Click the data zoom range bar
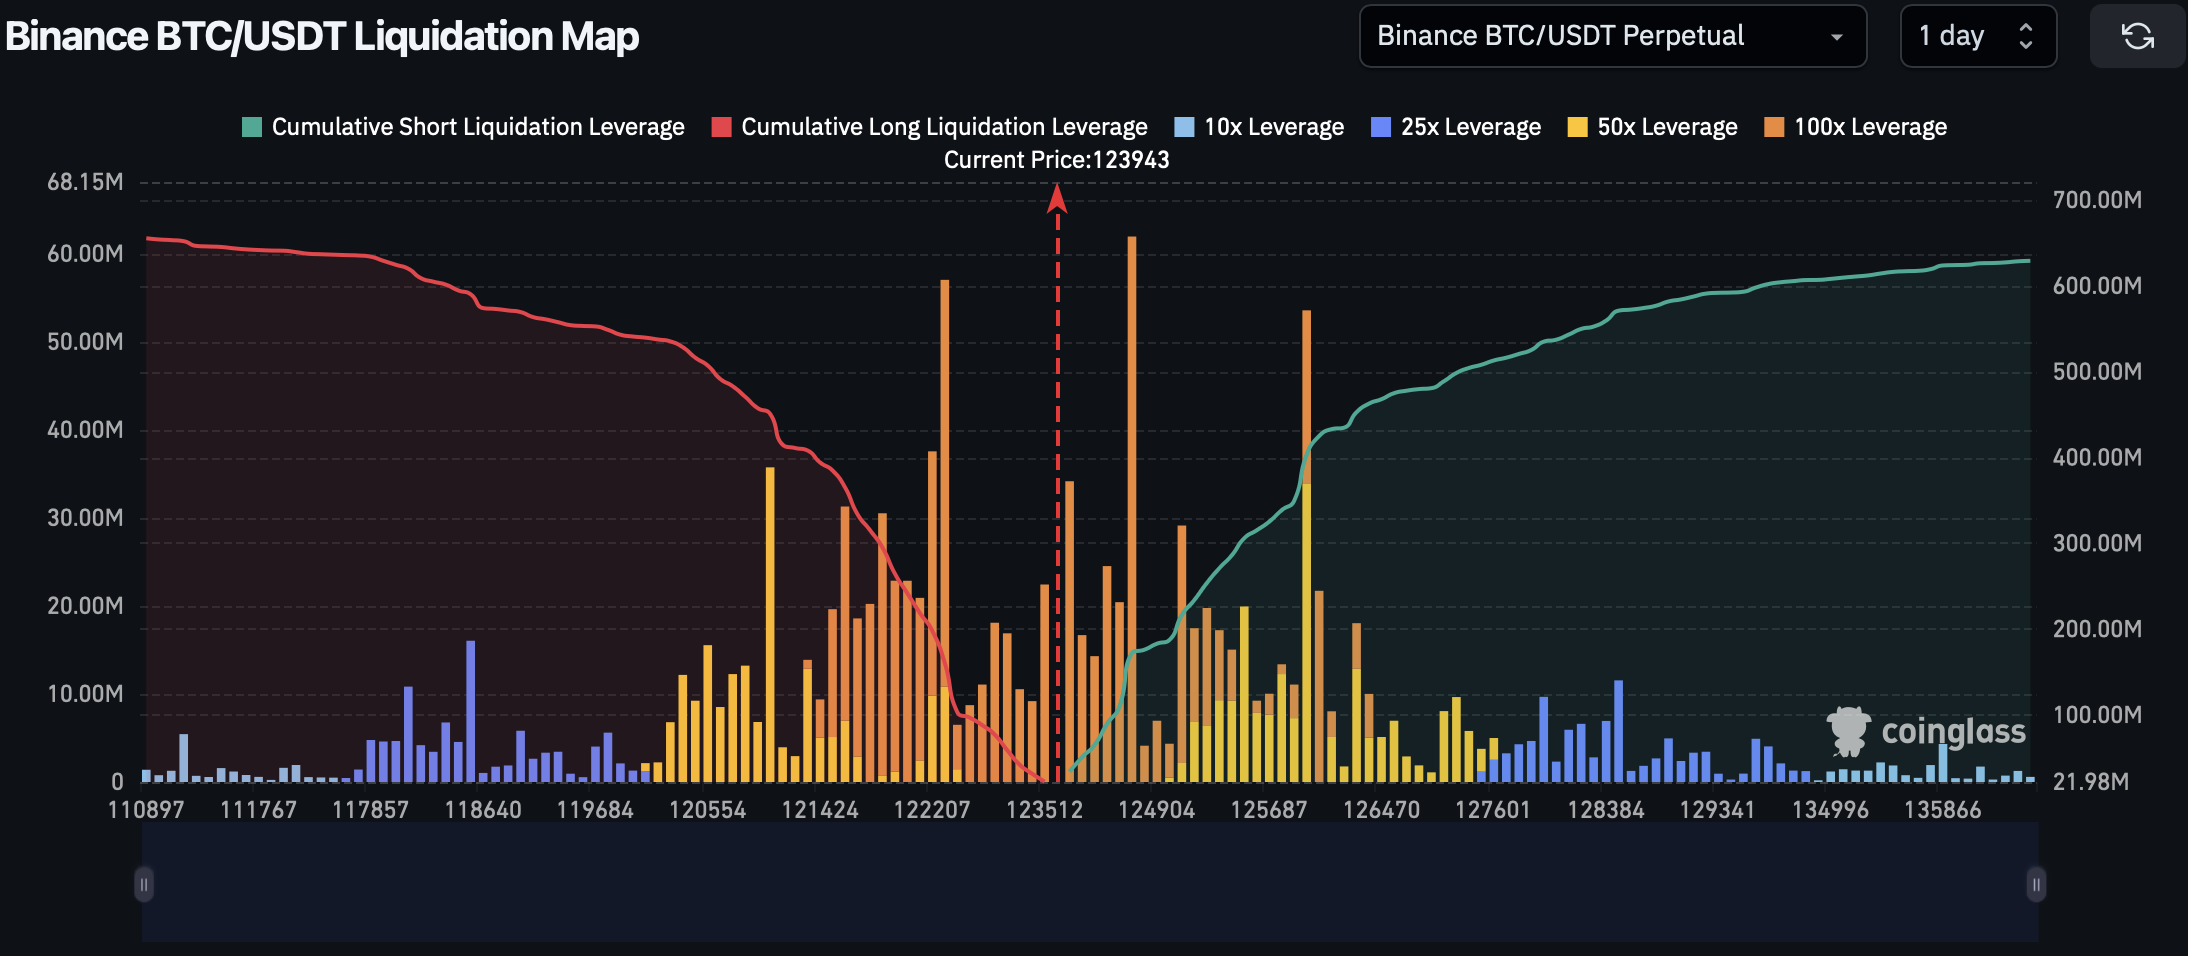Image resolution: width=2188 pixels, height=956 pixels. click(x=1090, y=884)
